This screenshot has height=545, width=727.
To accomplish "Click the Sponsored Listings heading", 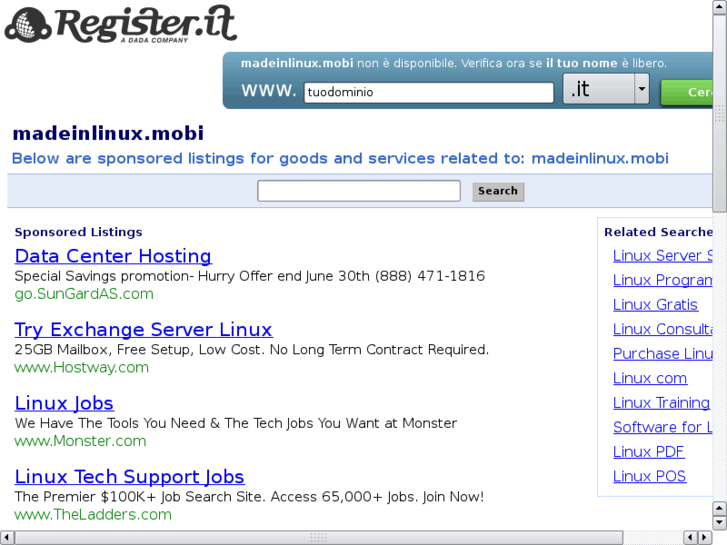I will pyautogui.click(x=78, y=232).
